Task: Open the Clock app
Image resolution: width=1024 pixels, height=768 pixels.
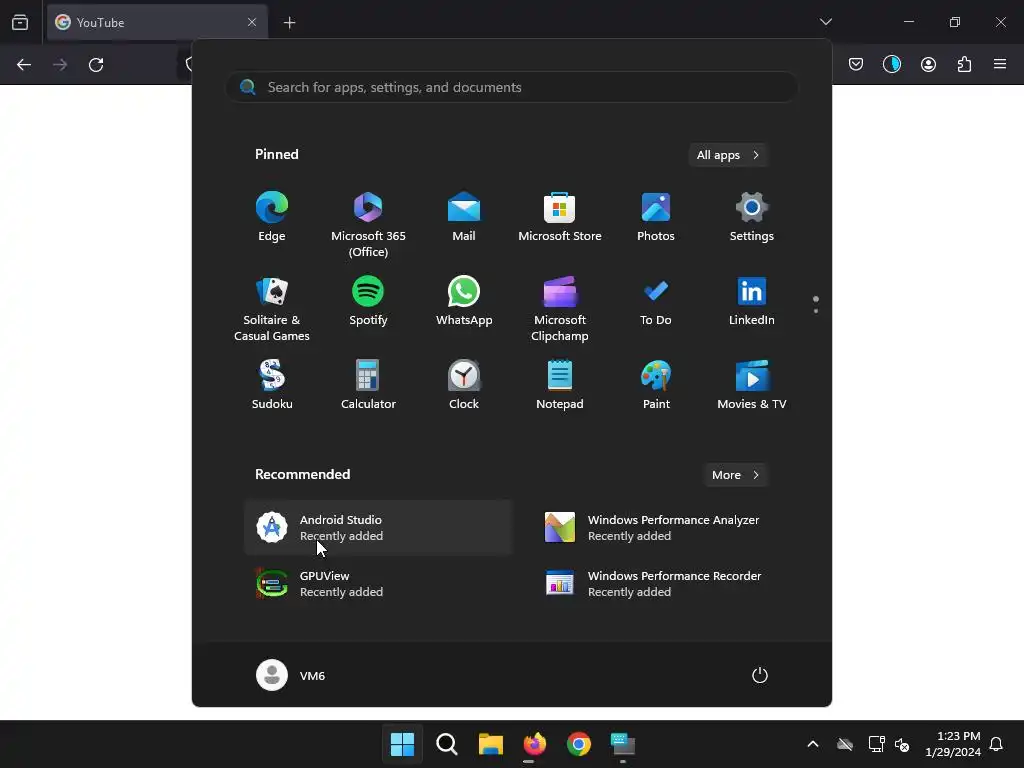Action: tap(464, 385)
